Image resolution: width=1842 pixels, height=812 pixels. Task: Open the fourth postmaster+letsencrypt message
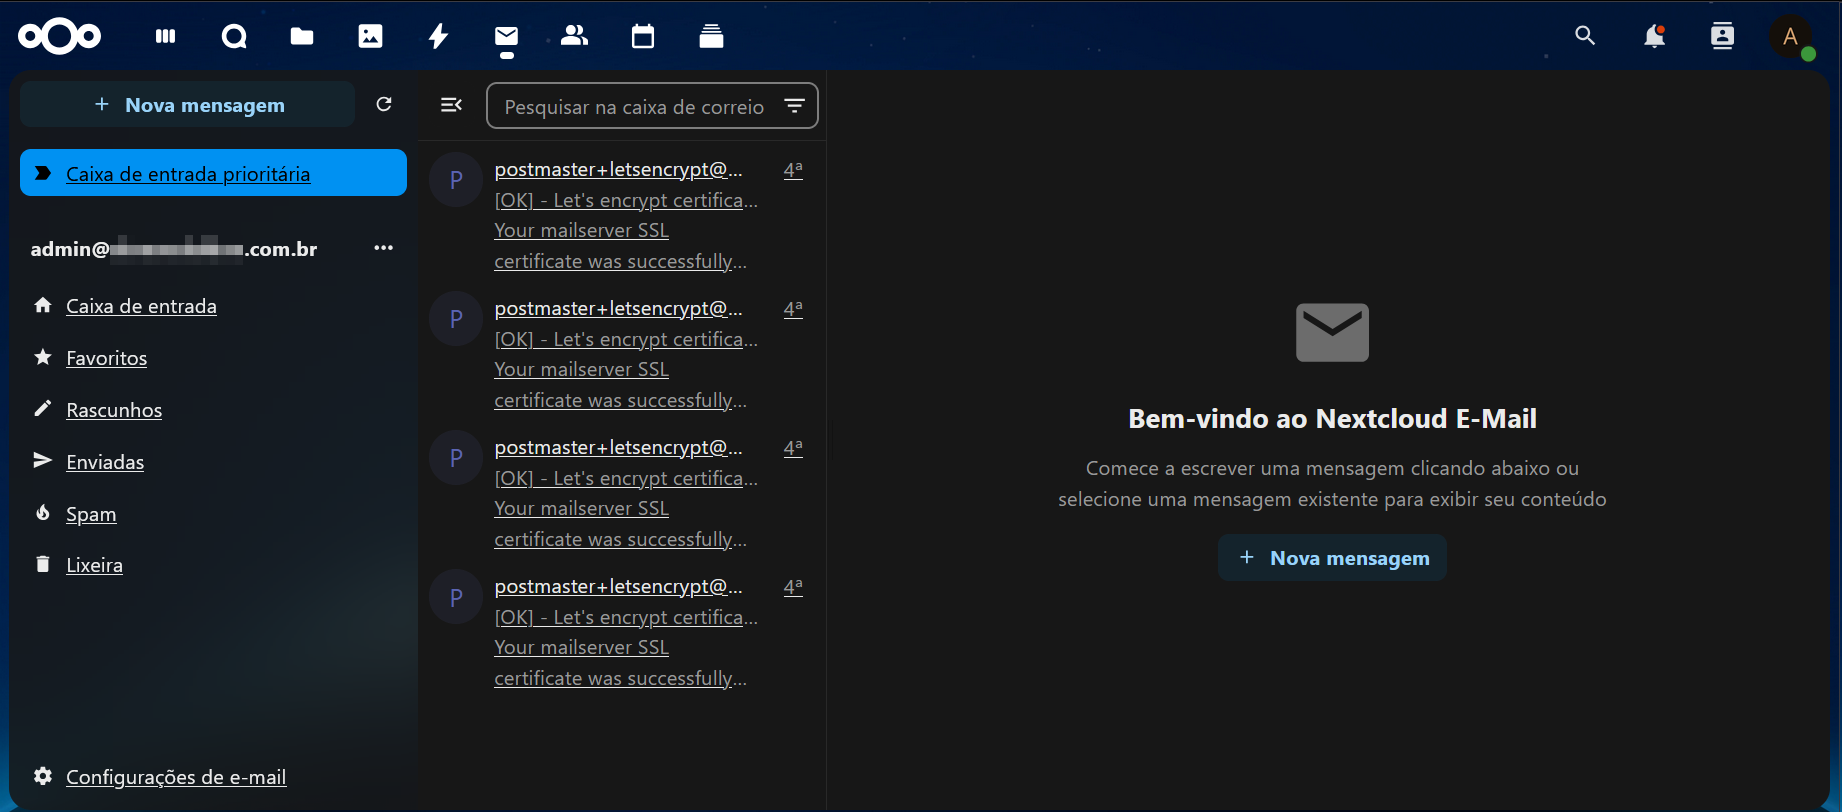pyautogui.click(x=622, y=632)
